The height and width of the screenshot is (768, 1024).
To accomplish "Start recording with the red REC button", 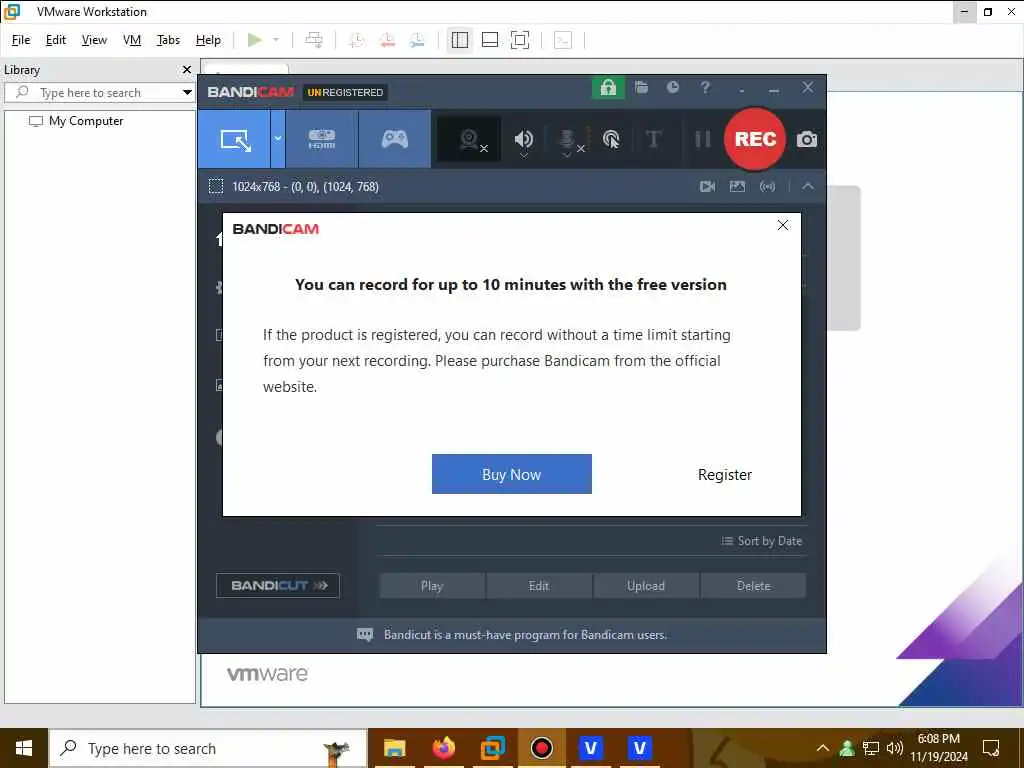I will 755,138.
